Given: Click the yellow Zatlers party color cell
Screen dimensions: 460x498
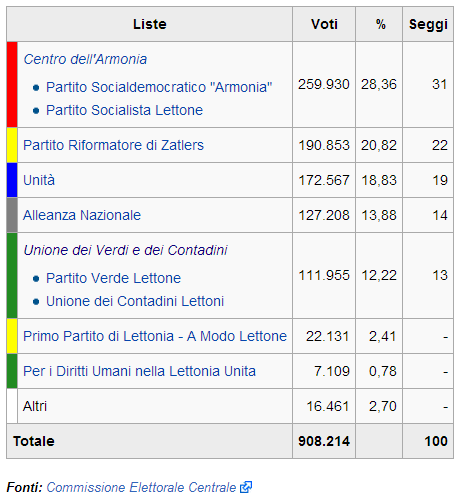Looking at the screenshot, I should click(12, 145).
